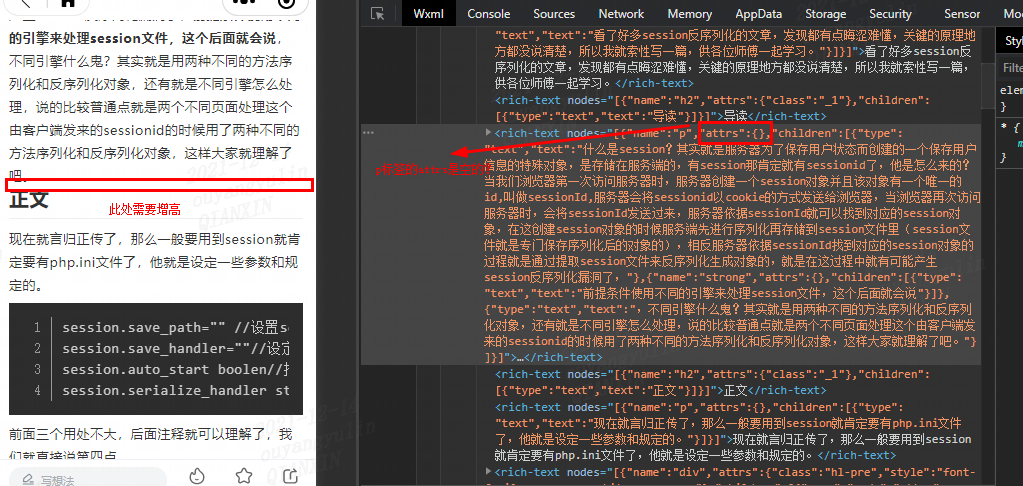1023x486 pixels.
Task: Collapse the selected rich-text p node
Action: pos(489,132)
